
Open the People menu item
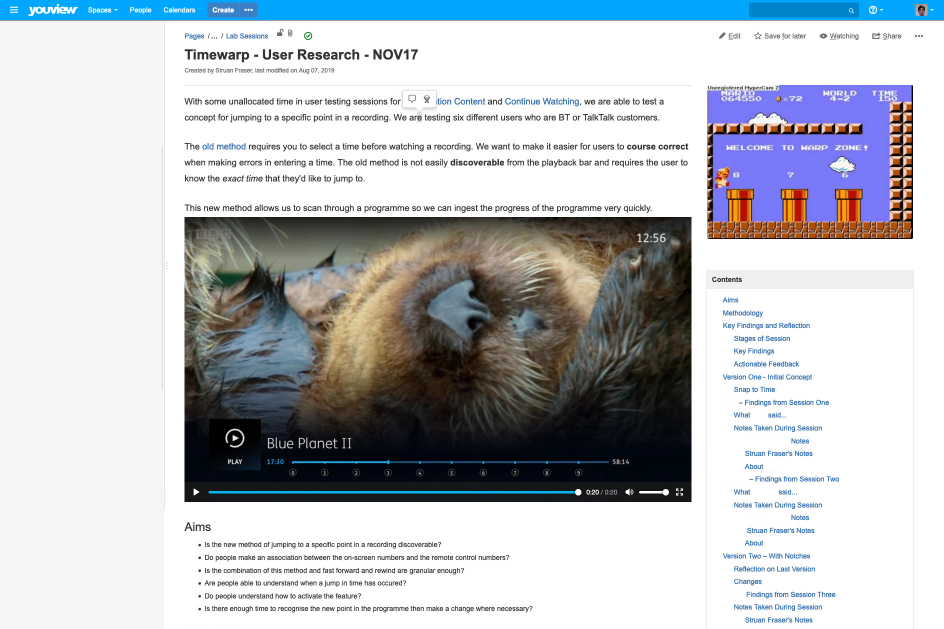point(140,10)
